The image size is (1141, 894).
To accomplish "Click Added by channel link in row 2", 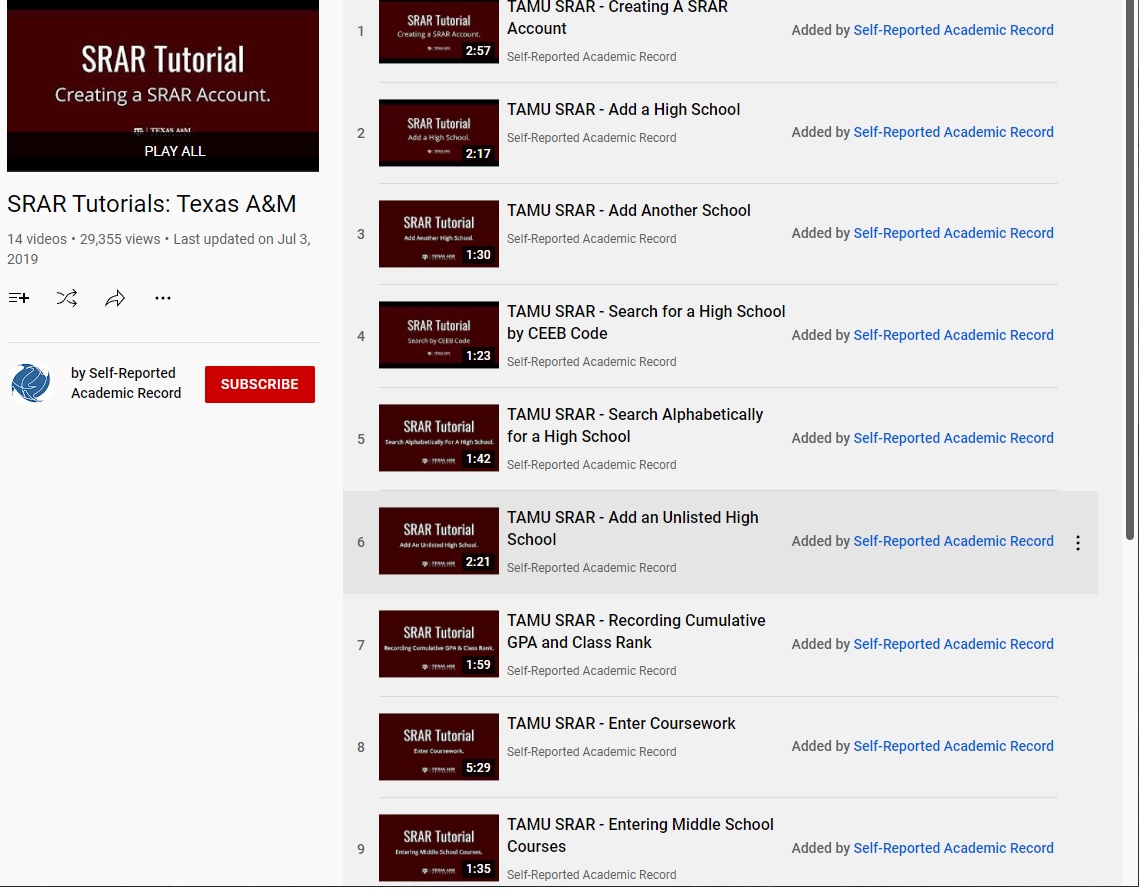I will tap(953, 132).
